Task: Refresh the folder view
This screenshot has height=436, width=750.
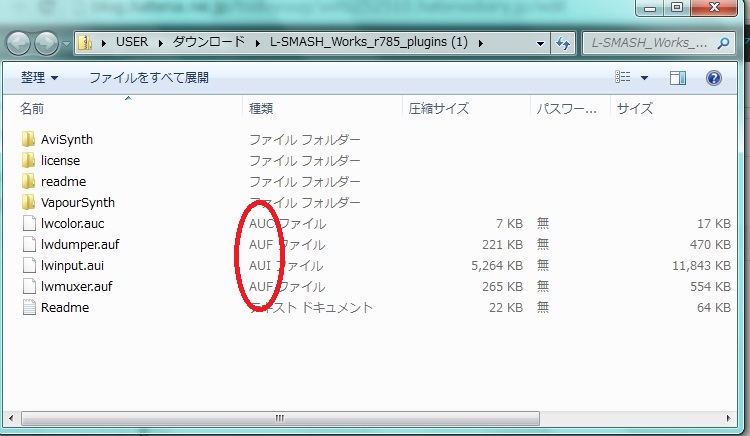Action: (562, 44)
